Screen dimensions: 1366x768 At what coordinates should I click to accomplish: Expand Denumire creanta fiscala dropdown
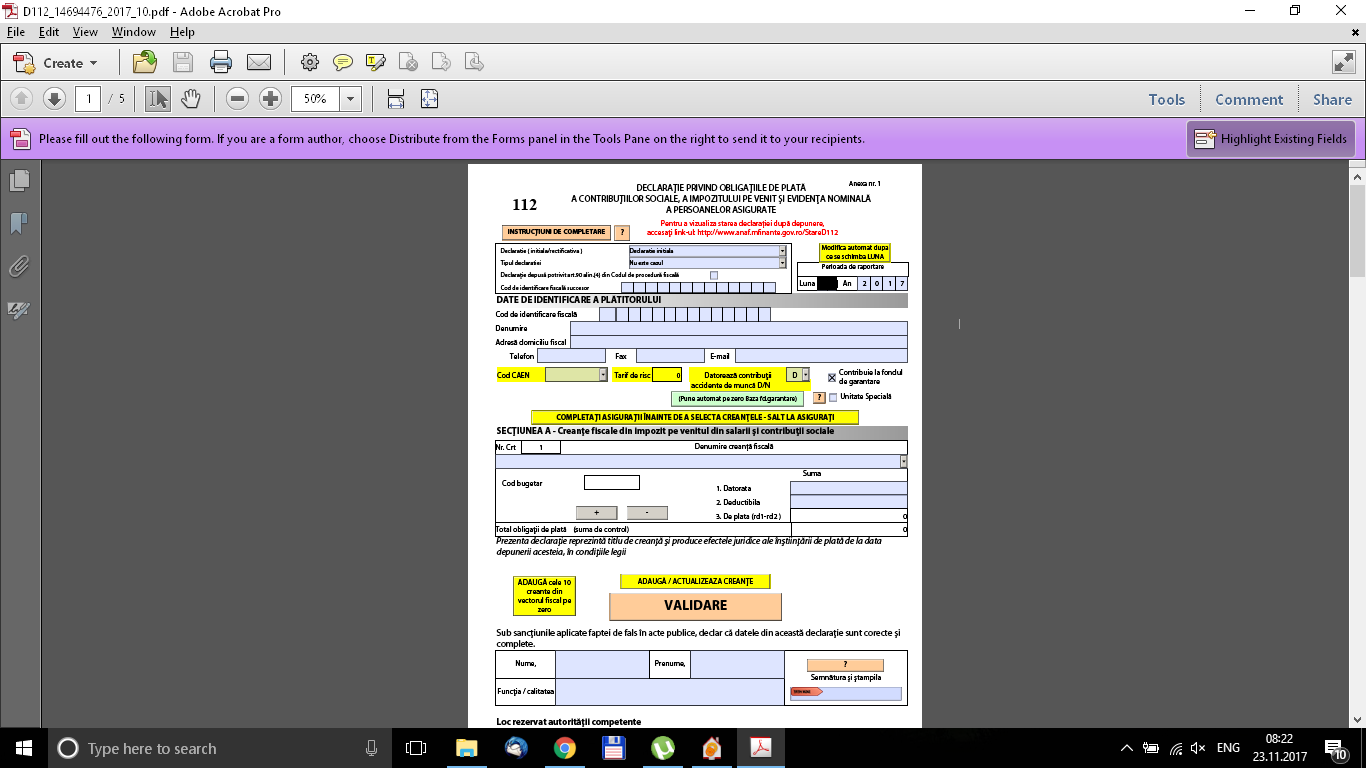903,461
